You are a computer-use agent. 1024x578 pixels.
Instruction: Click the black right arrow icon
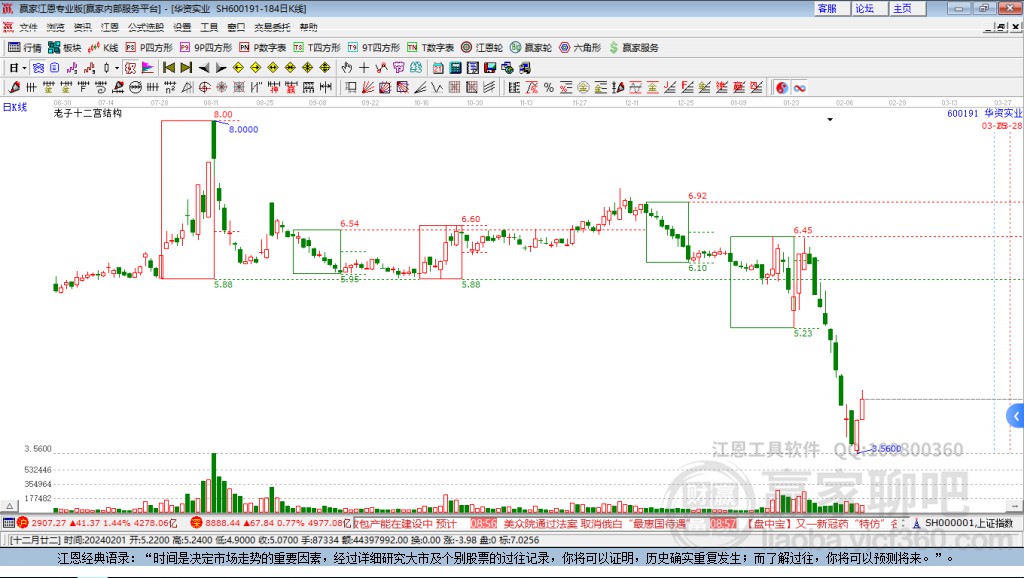[x=221, y=68]
